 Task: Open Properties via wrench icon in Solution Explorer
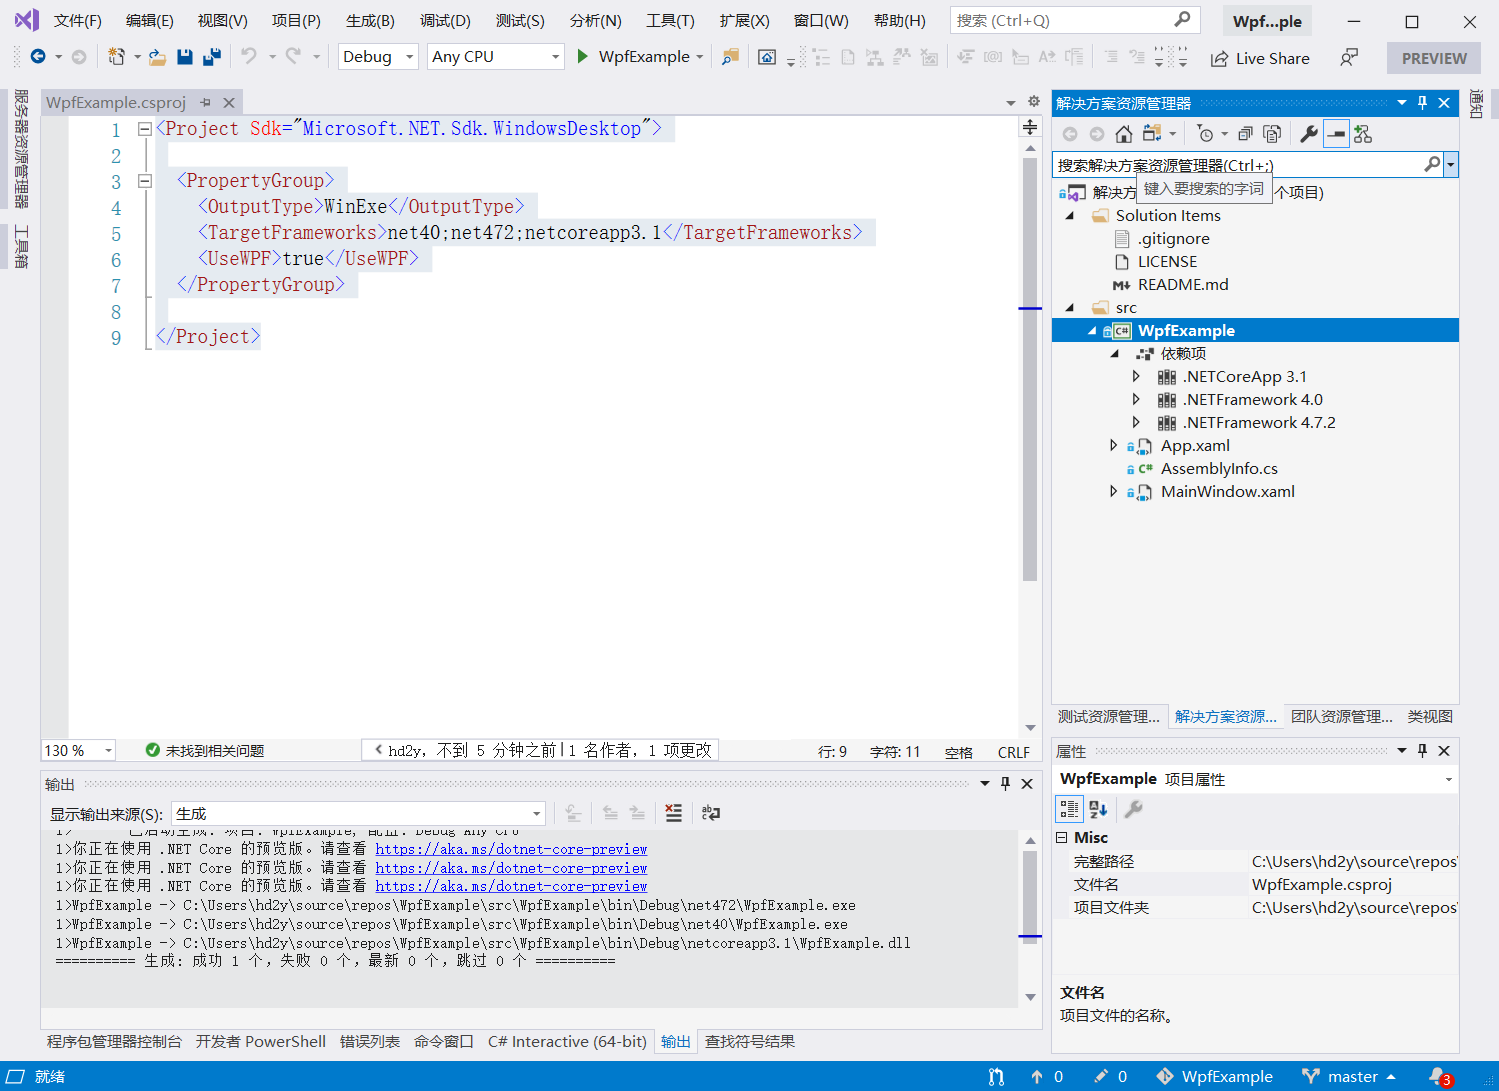pyautogui.click(x=1308, y=134)
